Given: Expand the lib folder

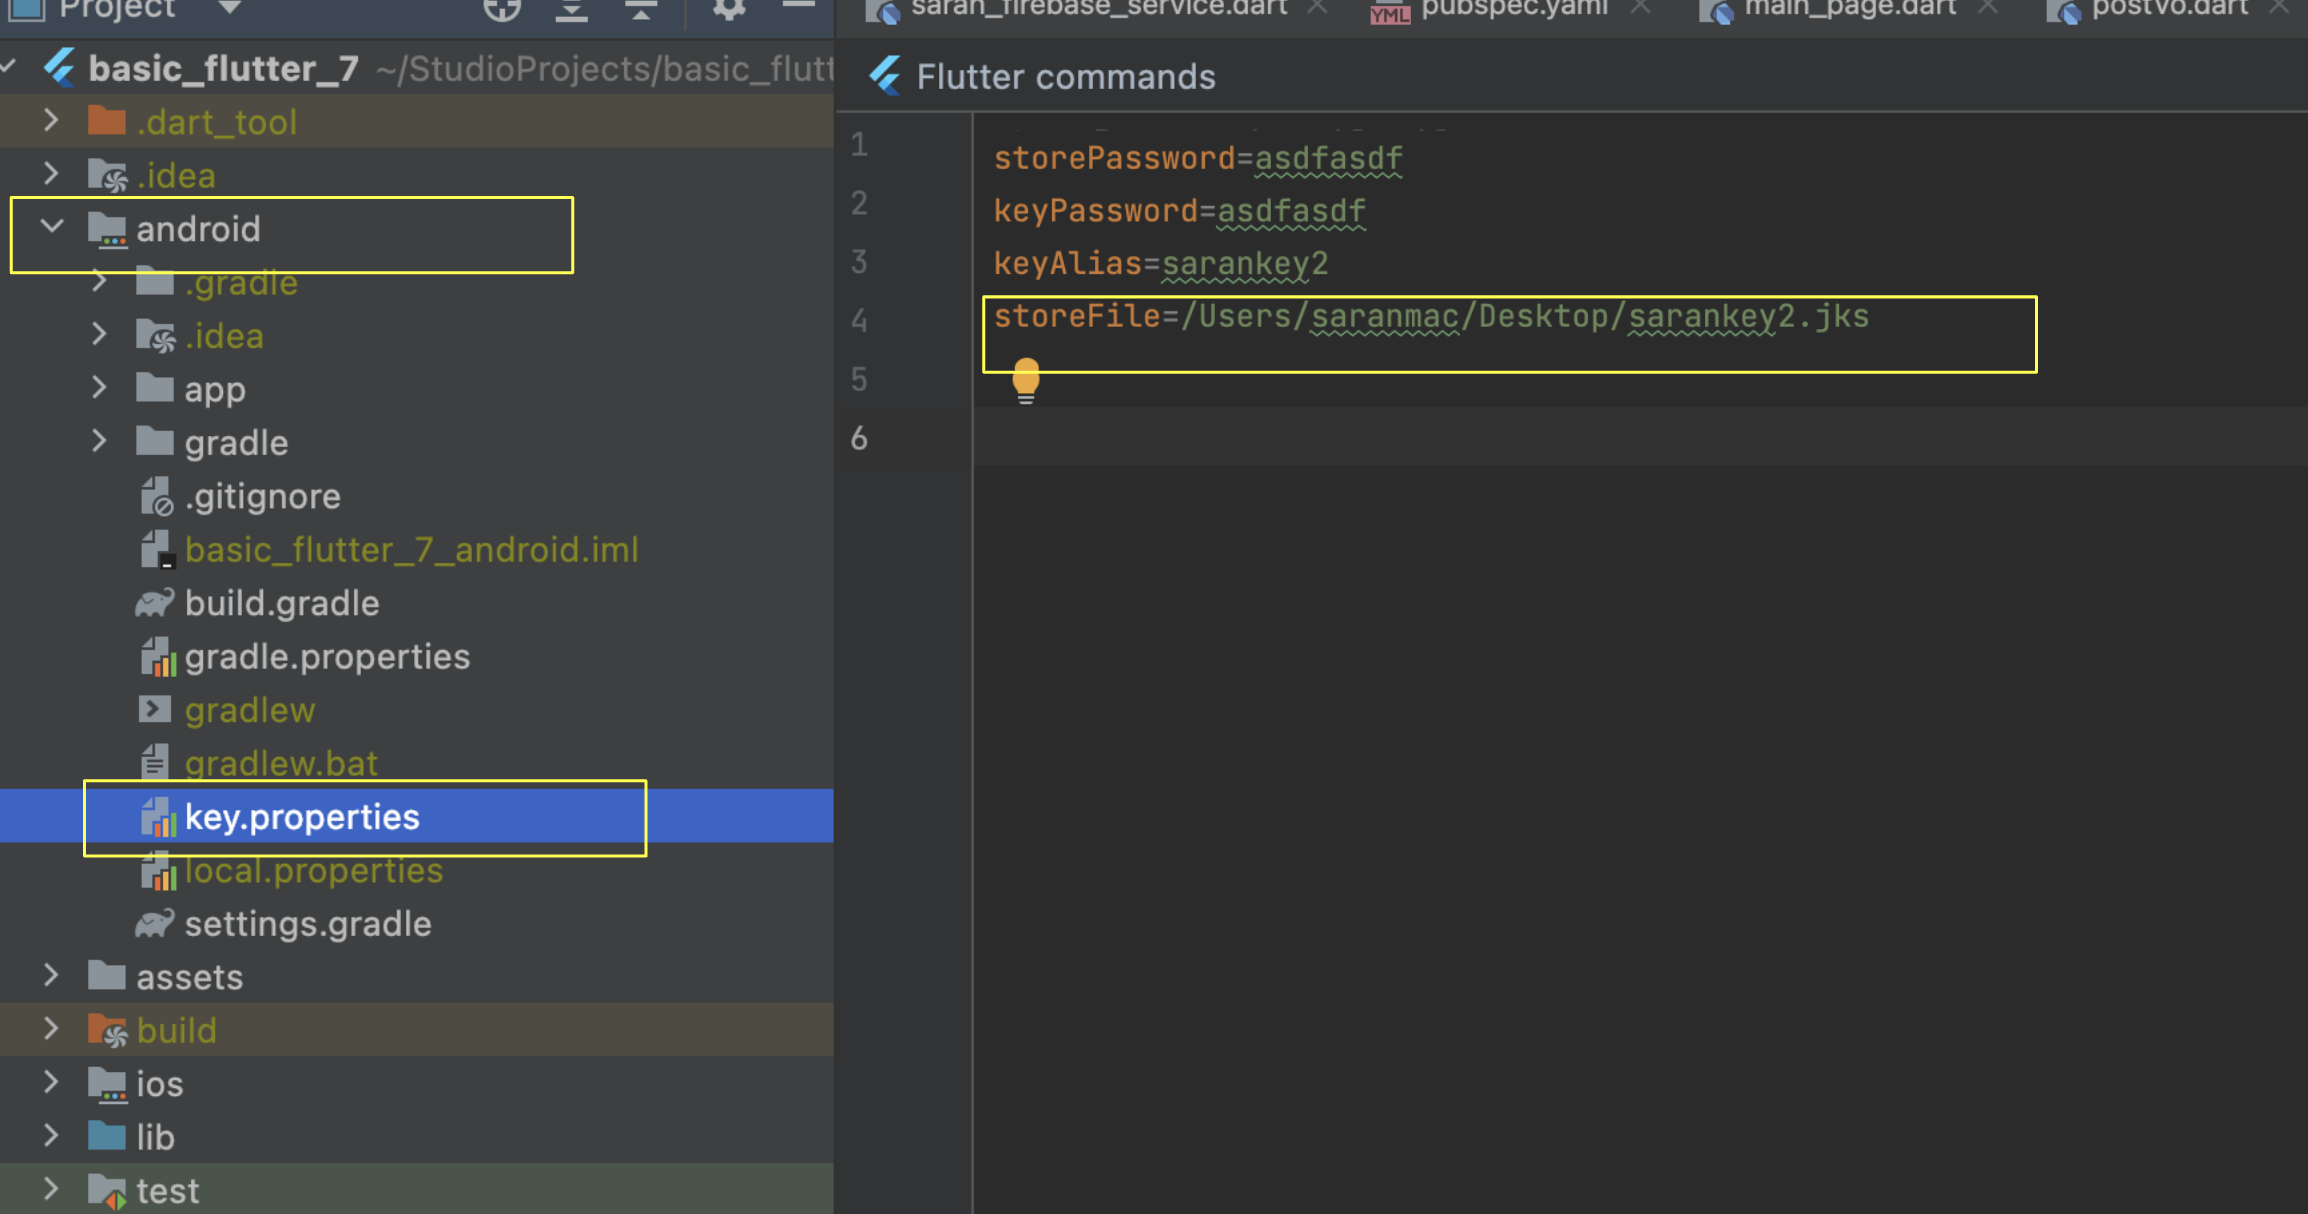Looking at the screenshot, I should pos(51,1136).
